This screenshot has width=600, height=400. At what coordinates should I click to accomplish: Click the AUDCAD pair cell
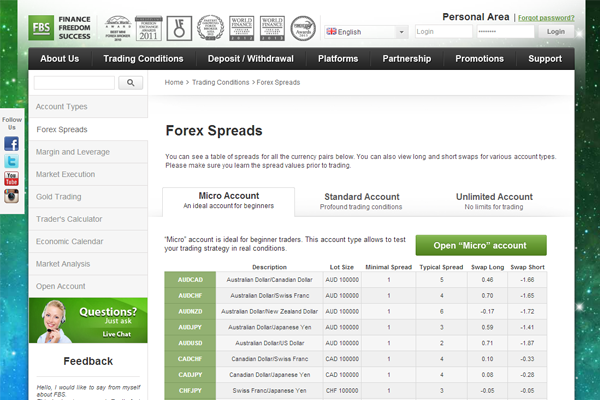pos(190,280)
